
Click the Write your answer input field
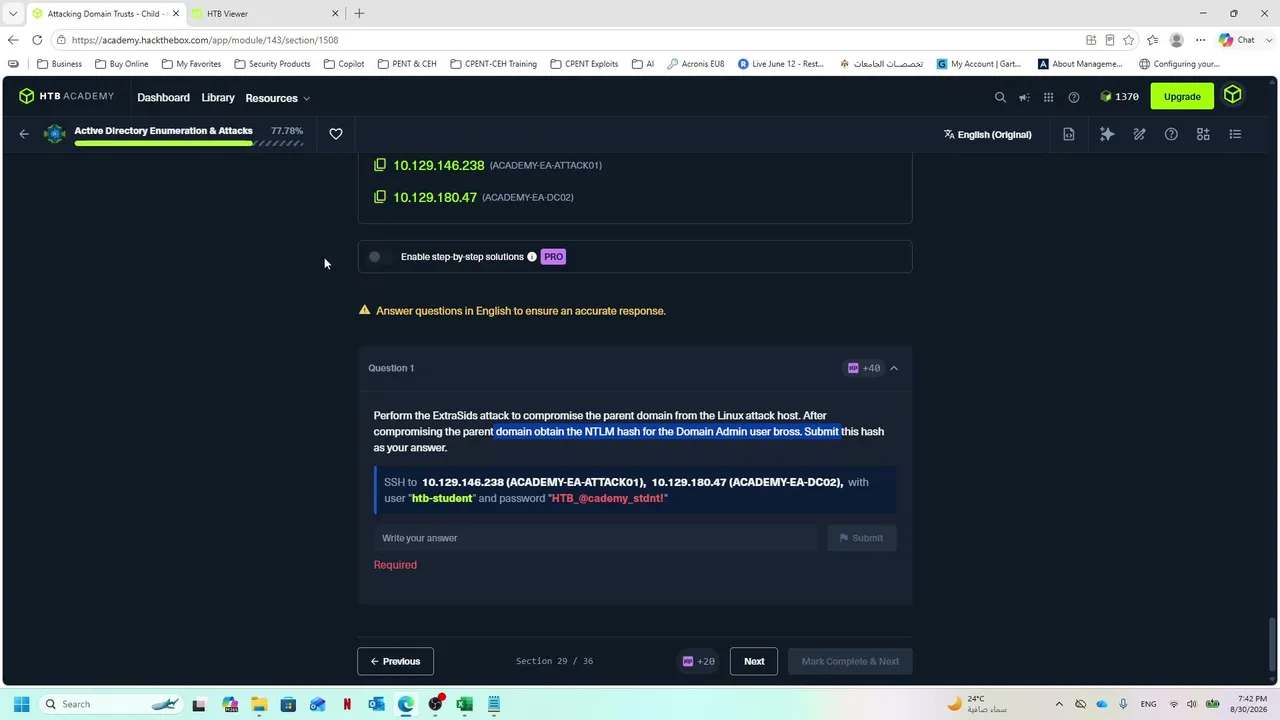coord(595,538)
